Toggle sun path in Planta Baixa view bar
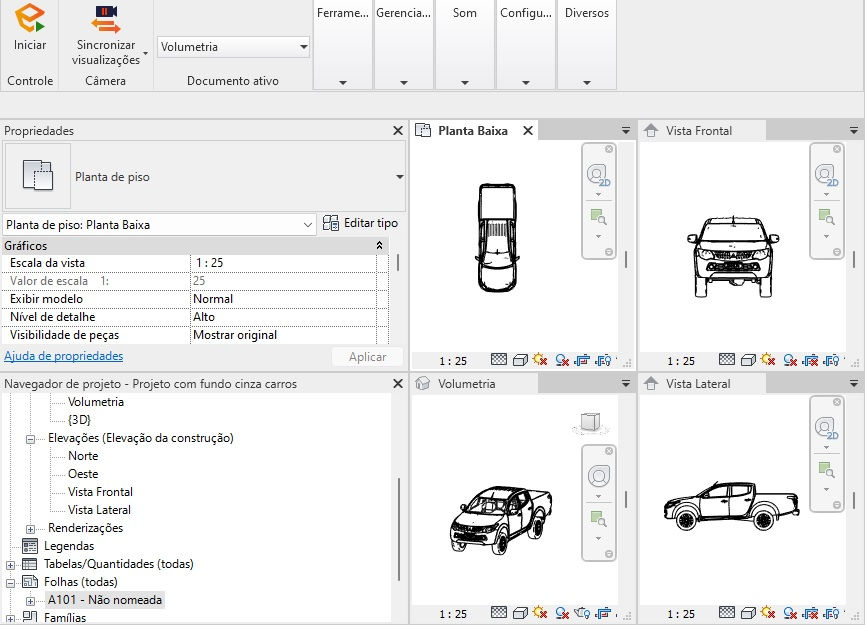The width and height of the screenshot is (865, 625). click(540, 360)
